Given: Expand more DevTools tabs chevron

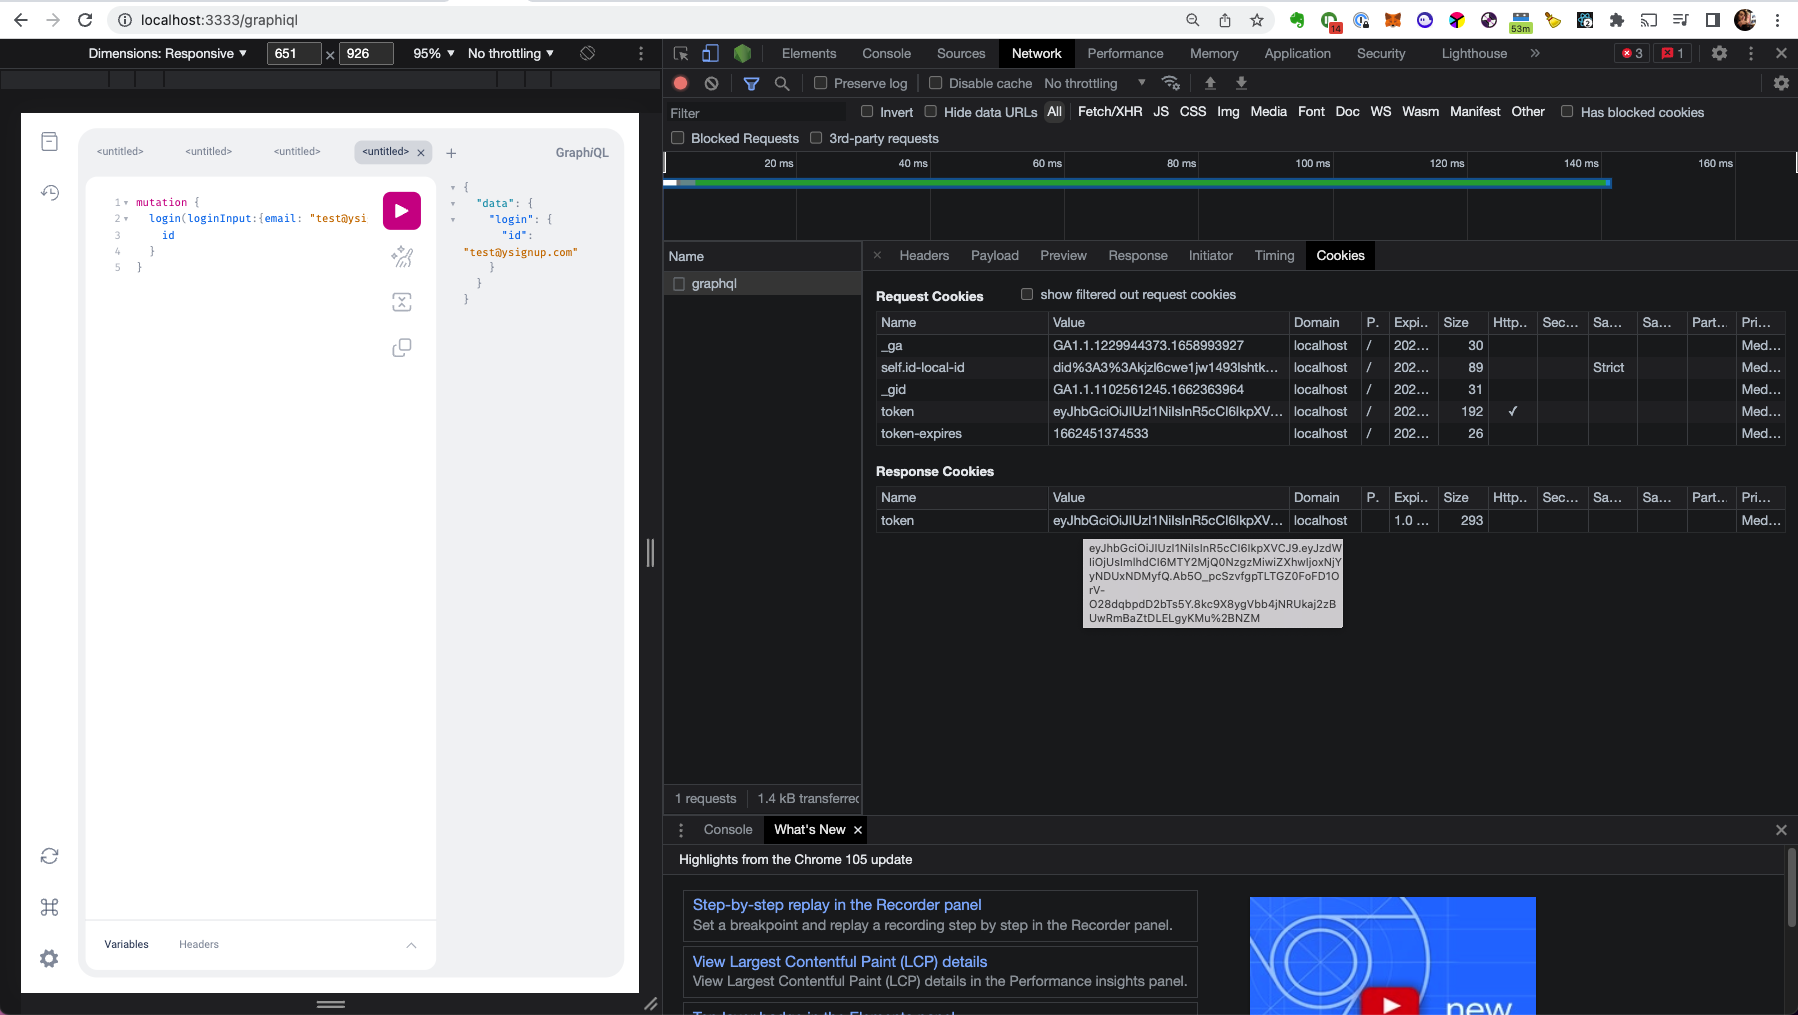Looking at the screenshot, I should click(x=1535, y=53).
